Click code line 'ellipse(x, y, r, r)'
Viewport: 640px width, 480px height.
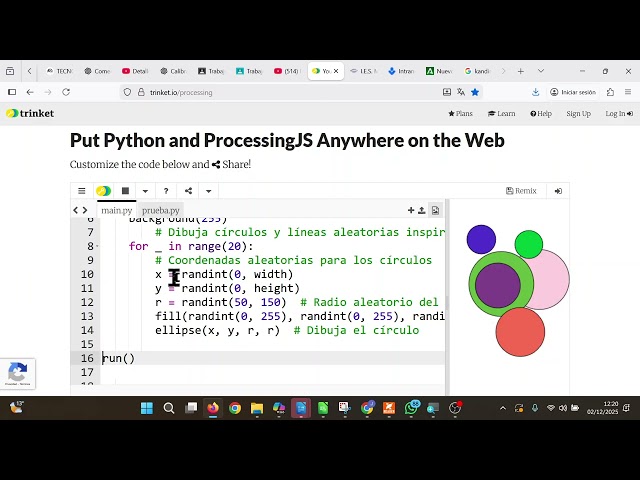[x=217, y=330]
